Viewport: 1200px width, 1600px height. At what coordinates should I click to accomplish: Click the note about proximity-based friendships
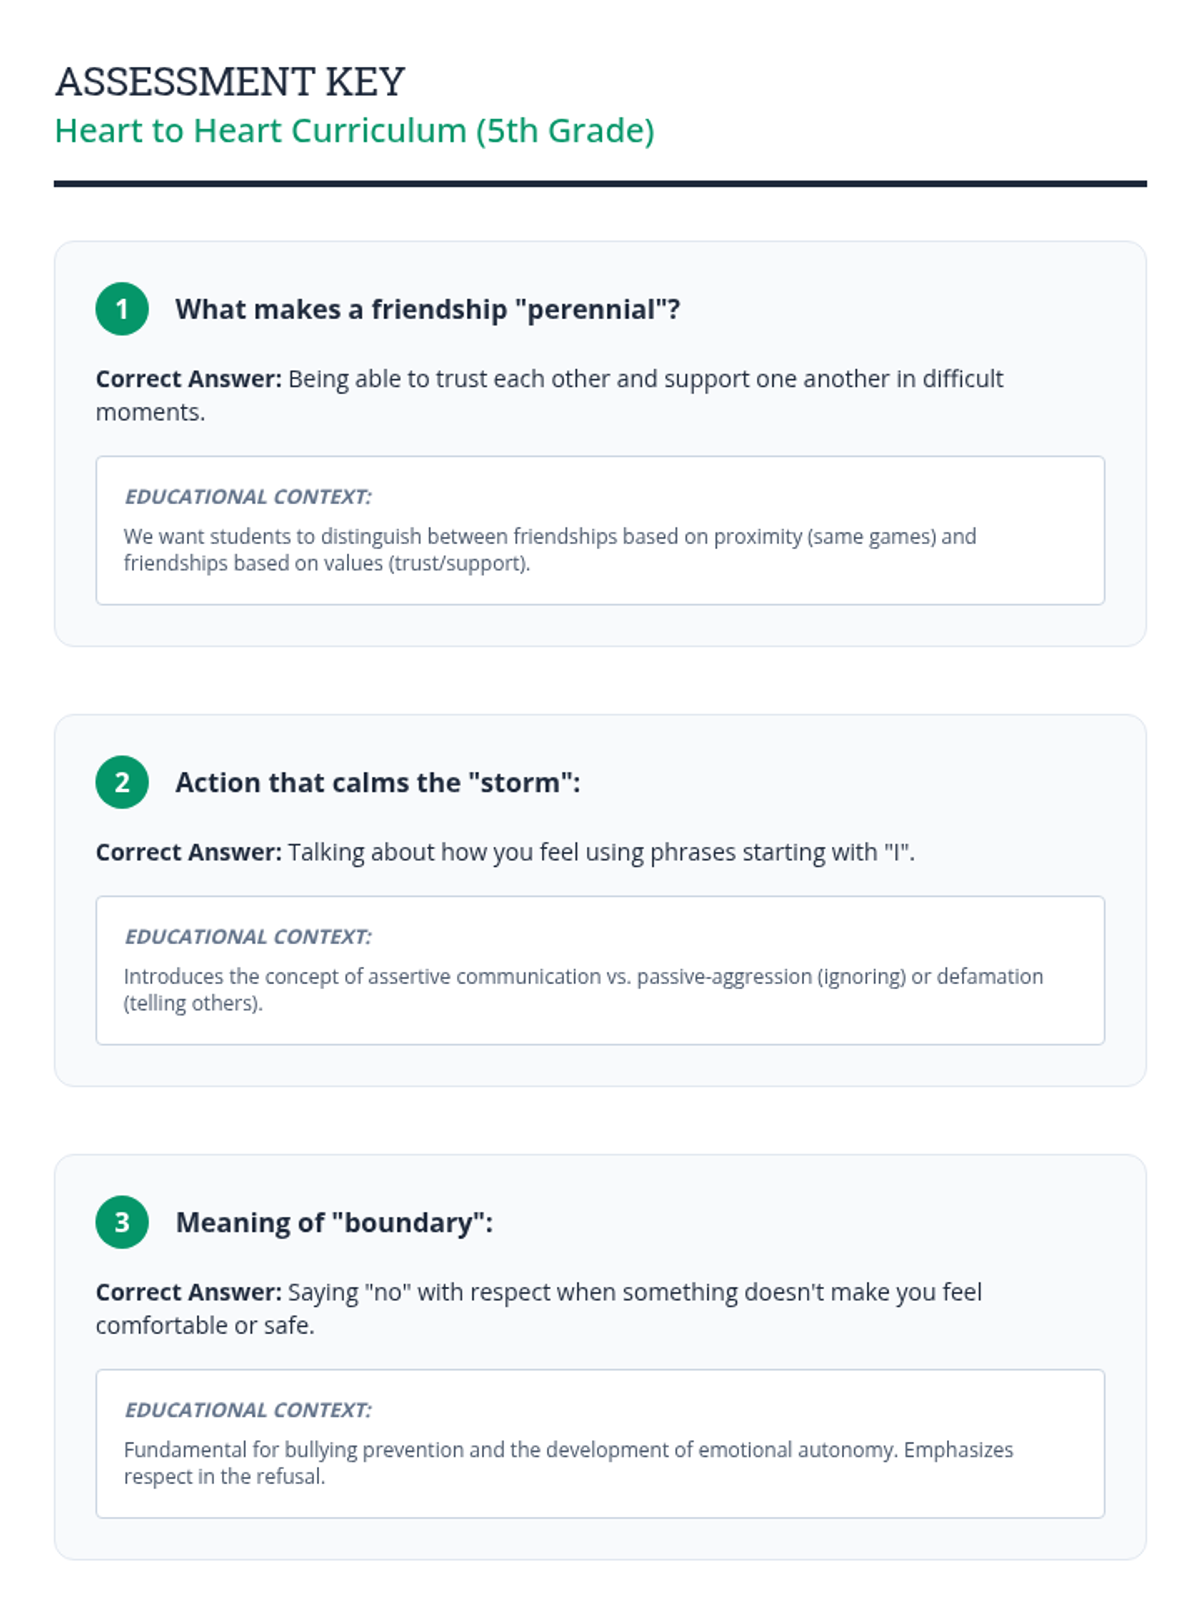click(549, 549)
